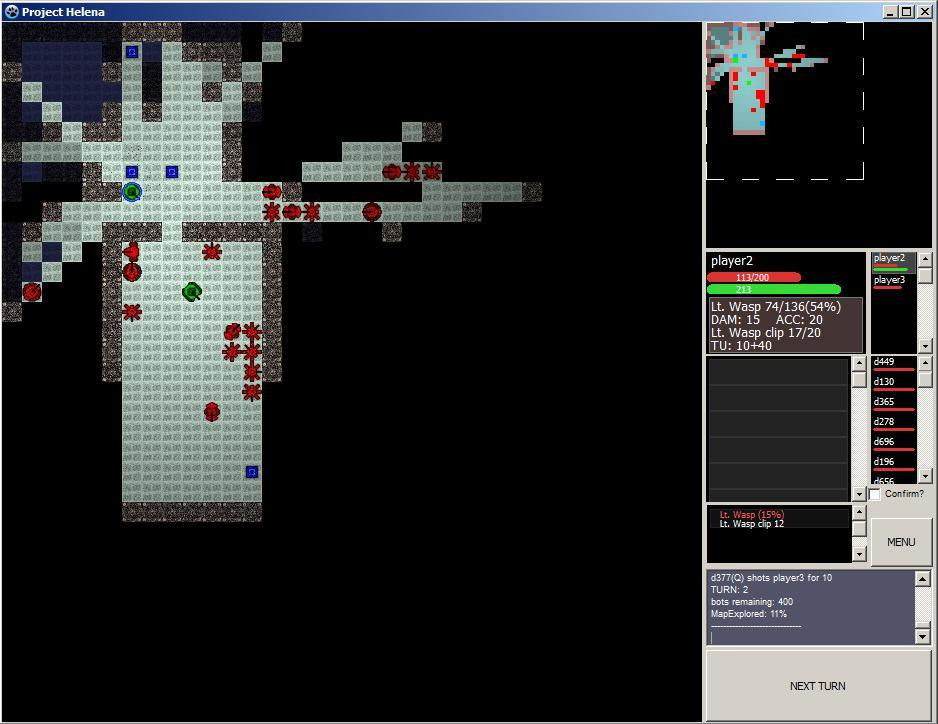Click the "bots remaining: 400" log line
This screenshot has height=724, width=938.
752,602
